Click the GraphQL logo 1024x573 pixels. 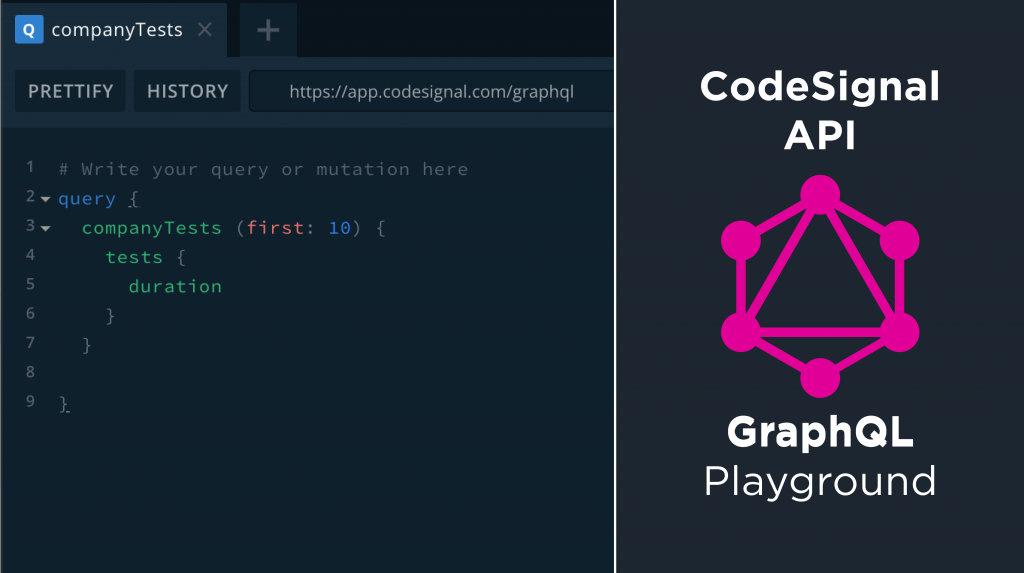(820, 286)
